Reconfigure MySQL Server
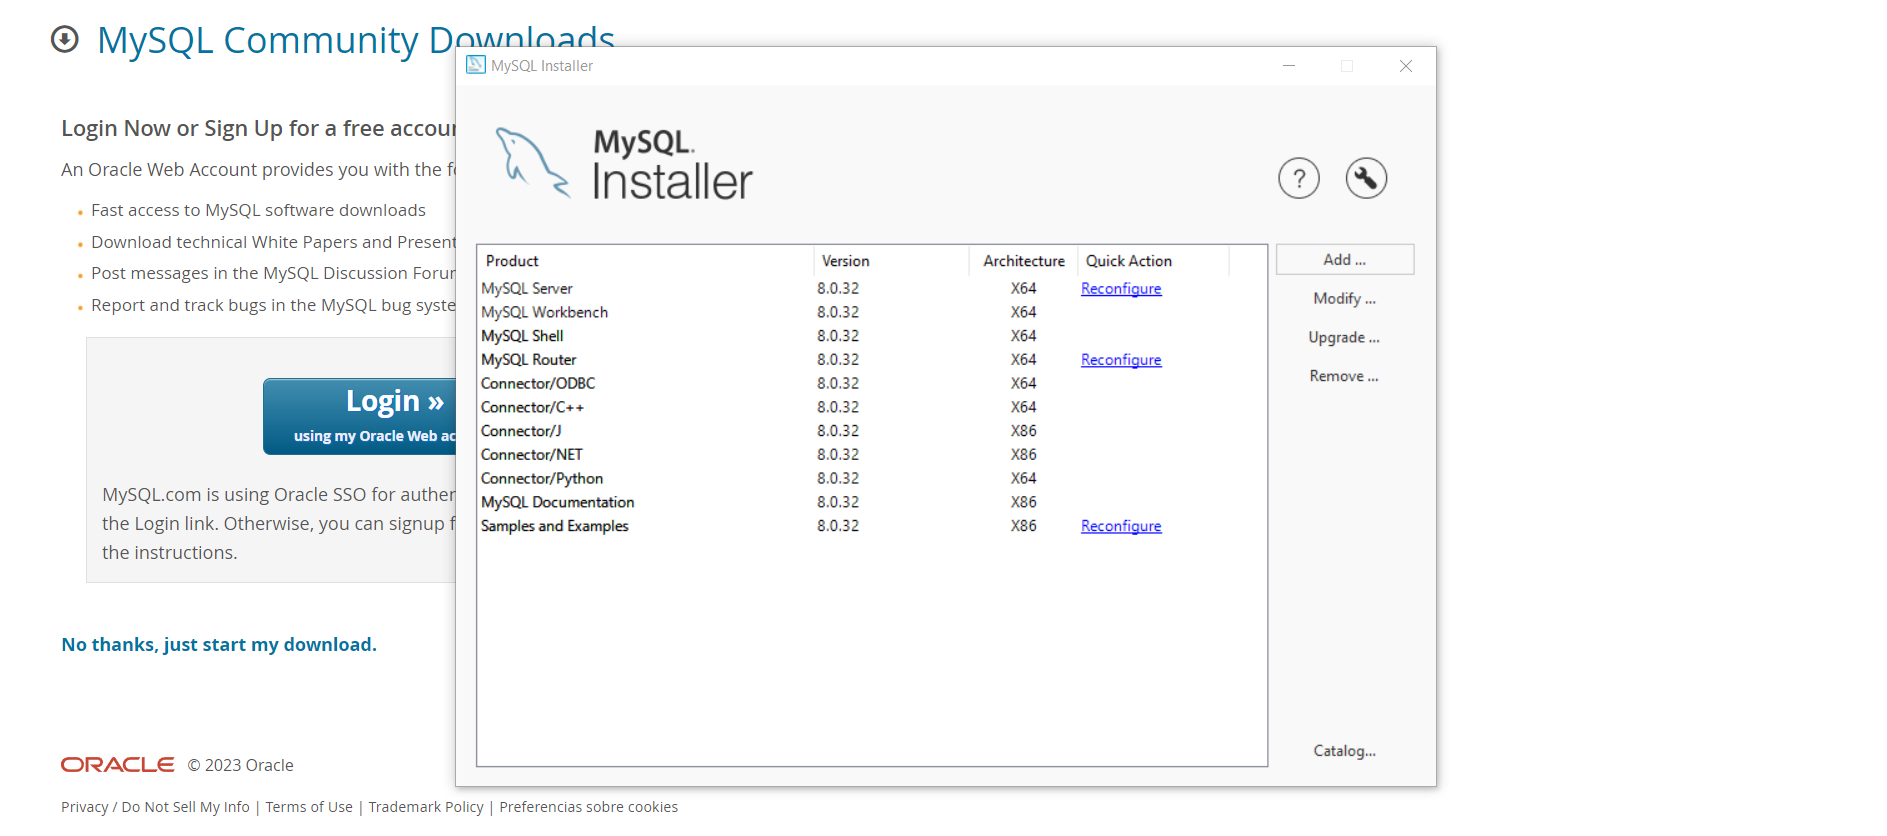1887x836 pixels. 1121,289
